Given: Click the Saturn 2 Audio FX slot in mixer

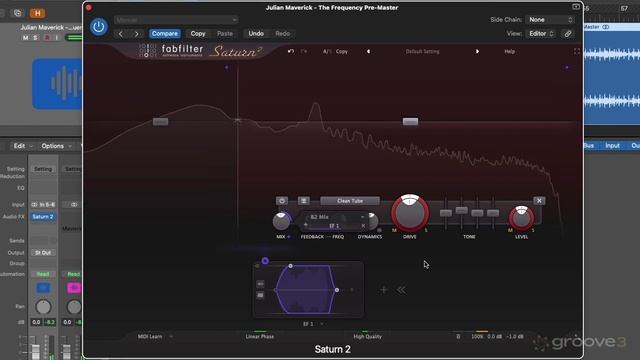Looking at the screenshot, I should point(43,217).
